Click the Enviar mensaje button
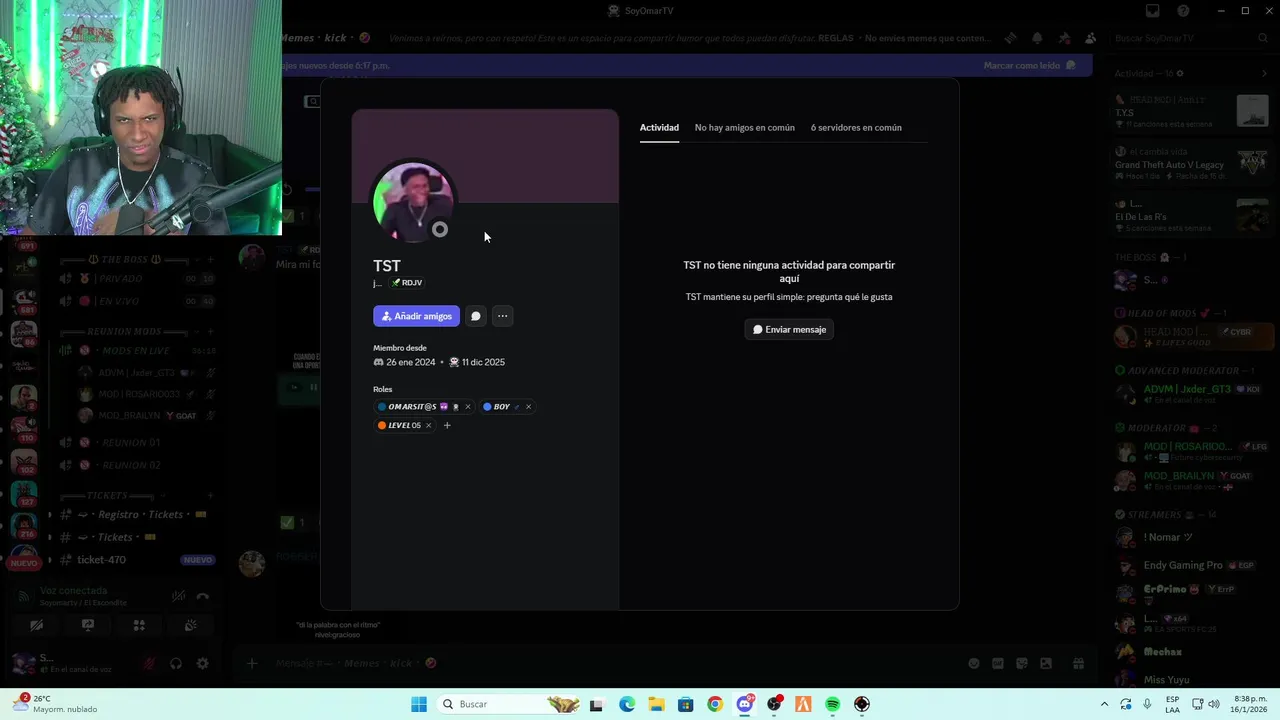Viewport: 1280px width, 720px height. pos(789,329)
